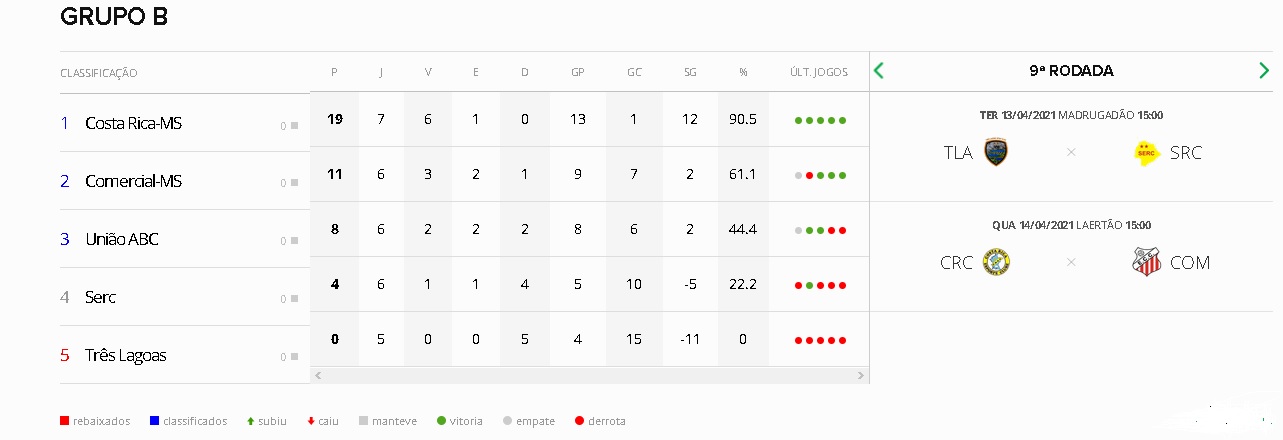
Task: Select the ÚLT. JOGOS column header
Action: tap(819, 72)
